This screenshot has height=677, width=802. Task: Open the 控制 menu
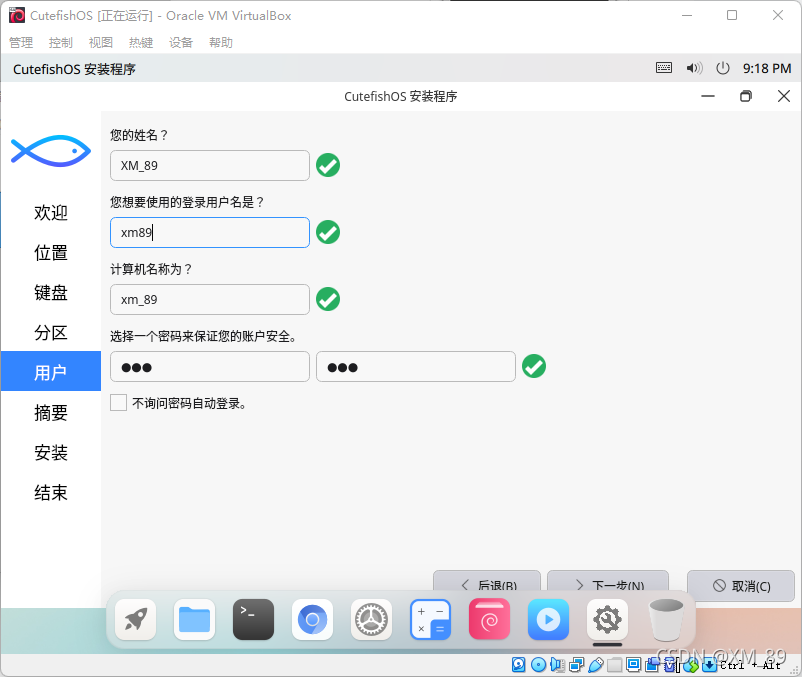61,42
